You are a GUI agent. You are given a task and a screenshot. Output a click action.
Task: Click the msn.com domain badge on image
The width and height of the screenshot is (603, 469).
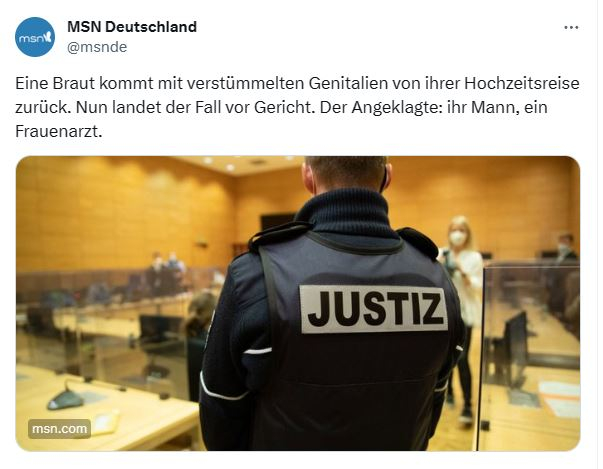[60, 429]
